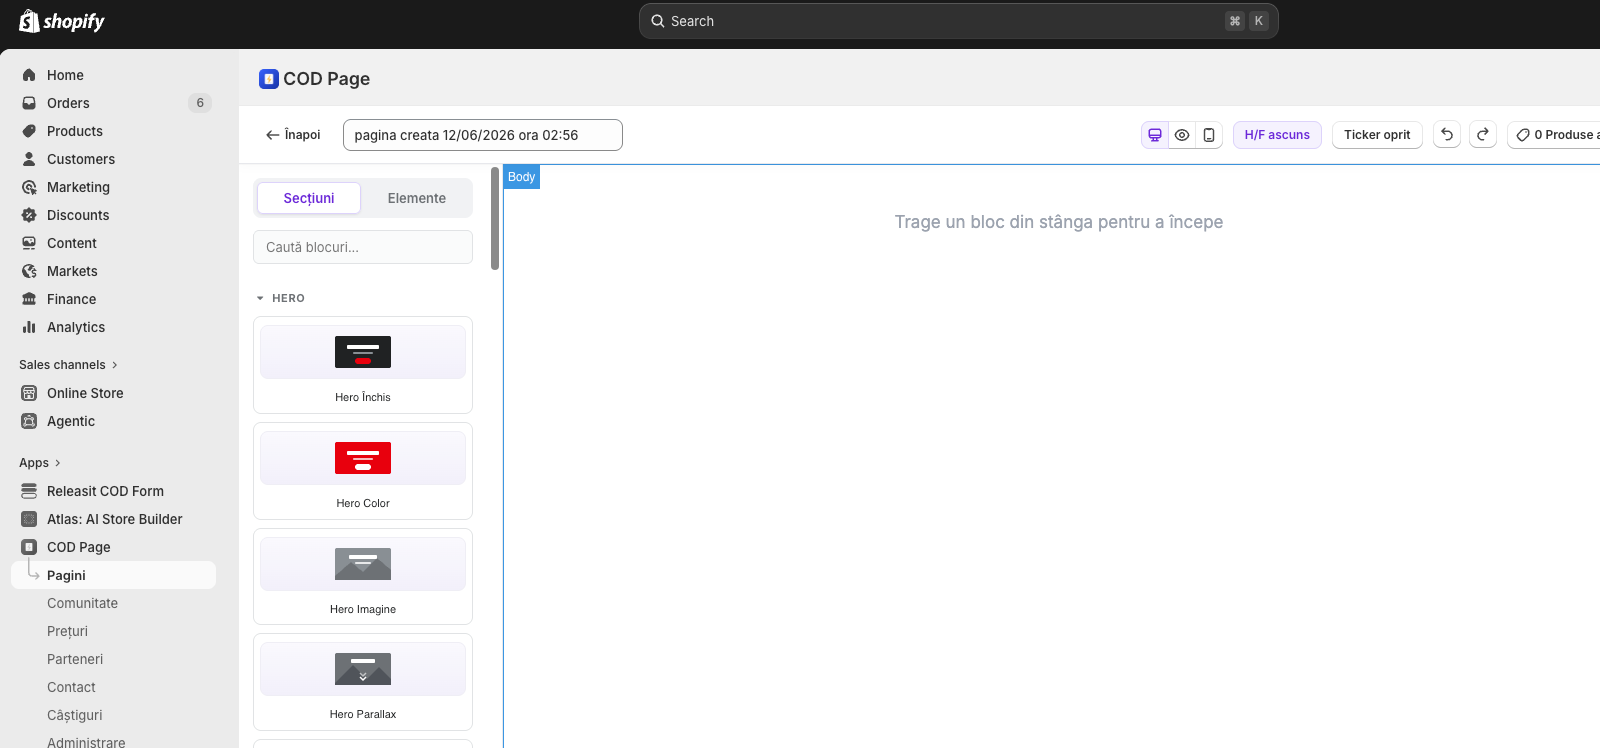This screenshot has width=1600, height=748.
Task: Redo the last change
Action: [x=1483, y=135]
